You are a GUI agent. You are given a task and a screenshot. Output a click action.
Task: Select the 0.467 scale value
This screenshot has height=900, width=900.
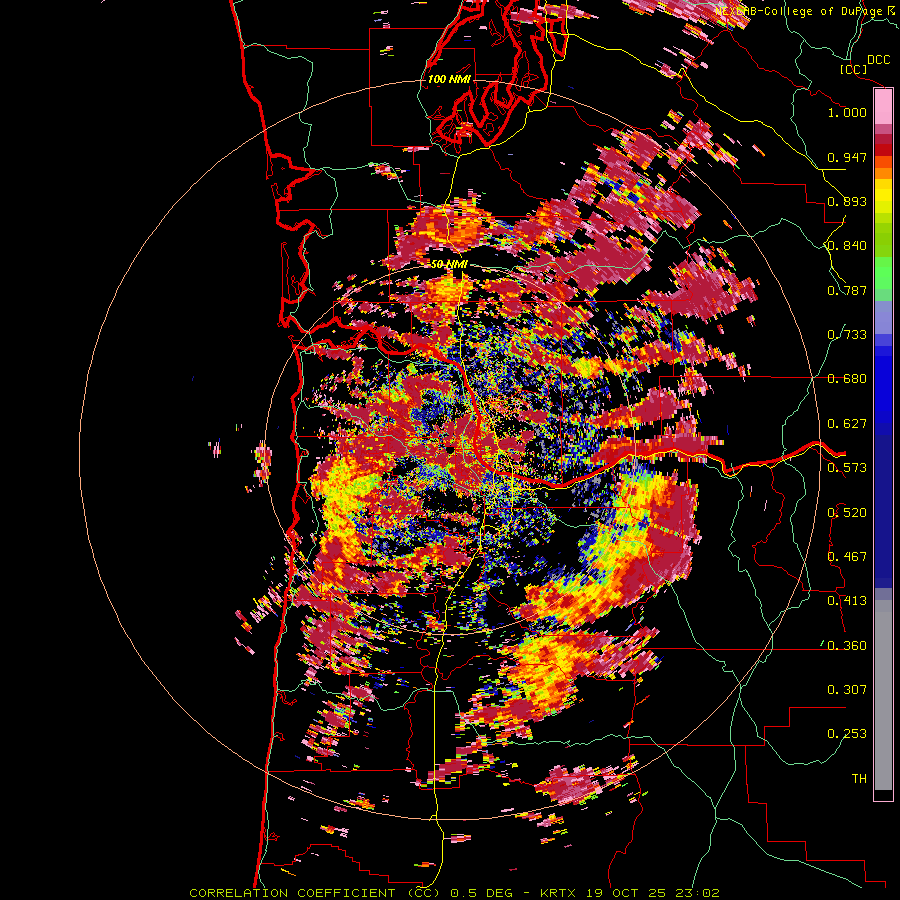click(847, 557)
